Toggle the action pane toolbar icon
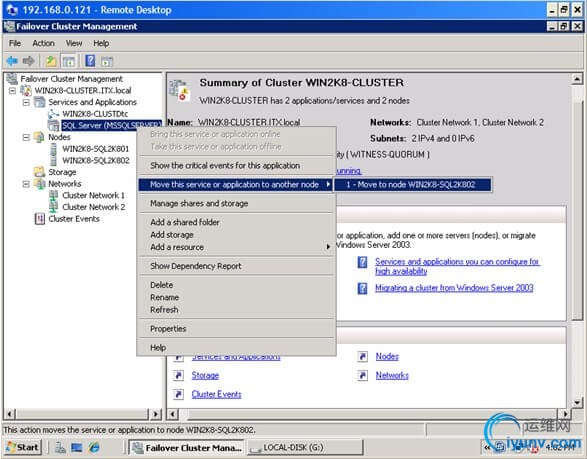Viewport: 587px width, 459px height. pyautogui.click(x=107, y=61)
